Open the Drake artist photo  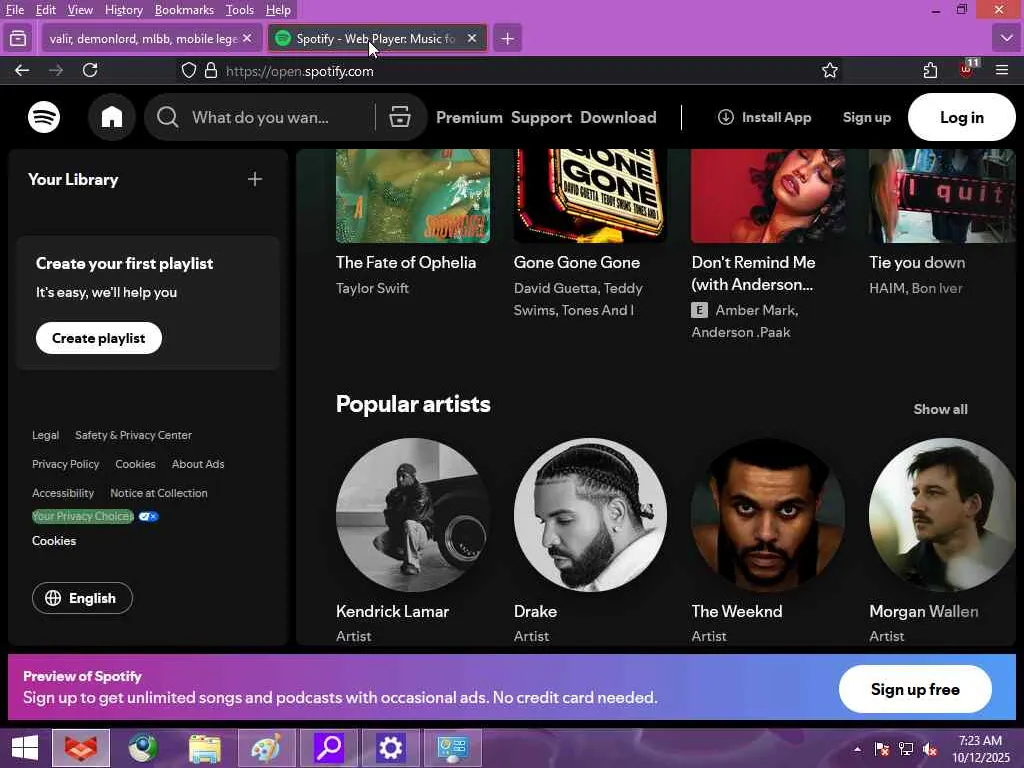point(590,515)
